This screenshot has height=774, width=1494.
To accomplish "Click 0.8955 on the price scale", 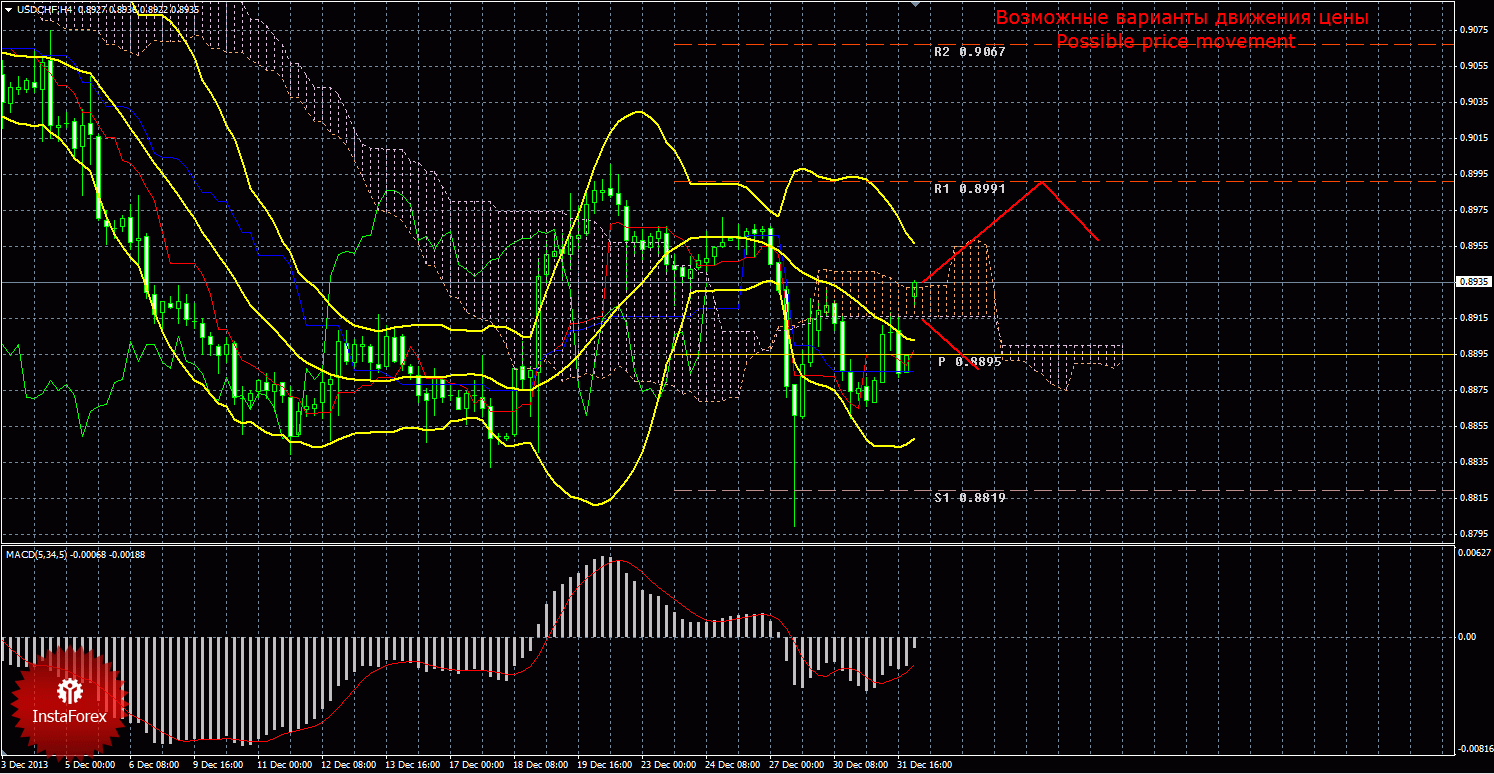I will point(1472,246).
